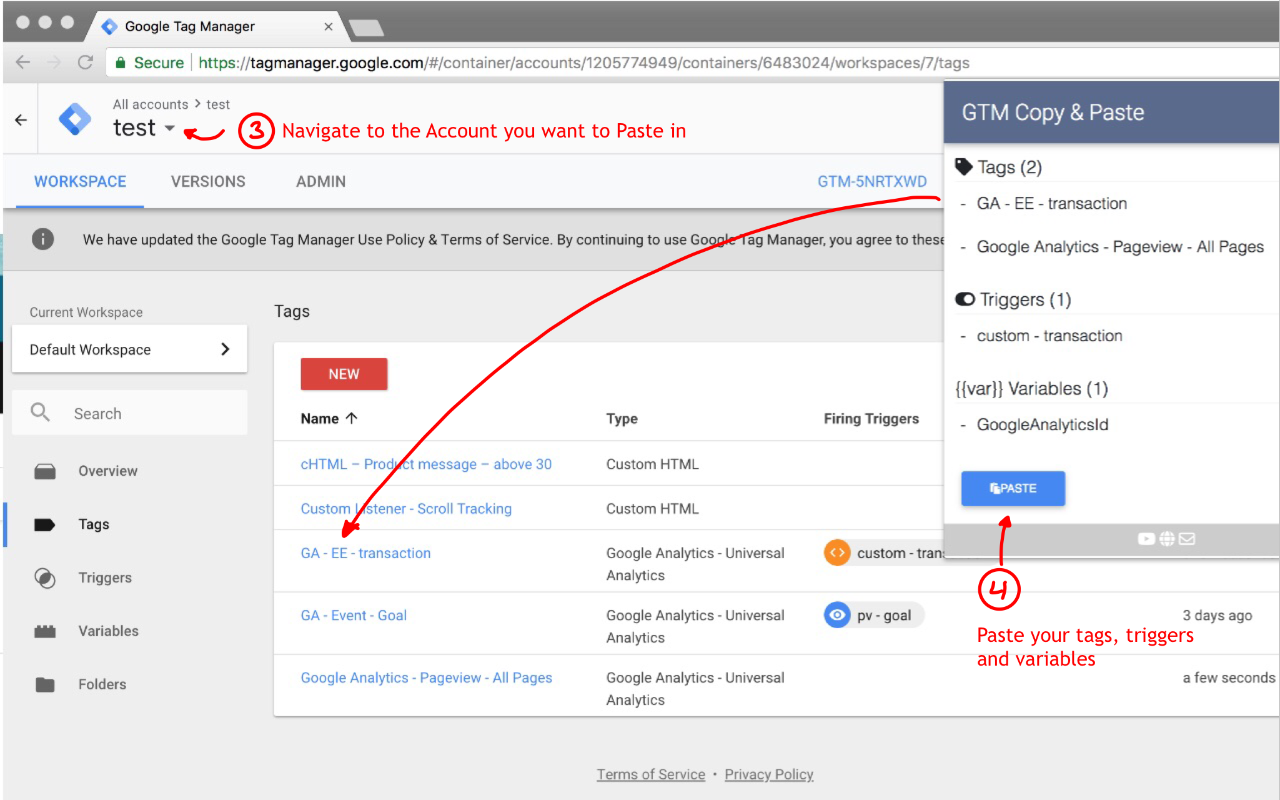This screenshot has height=800, width=1280.
Task: Open Overview in the sidebar
Action: 108,471
